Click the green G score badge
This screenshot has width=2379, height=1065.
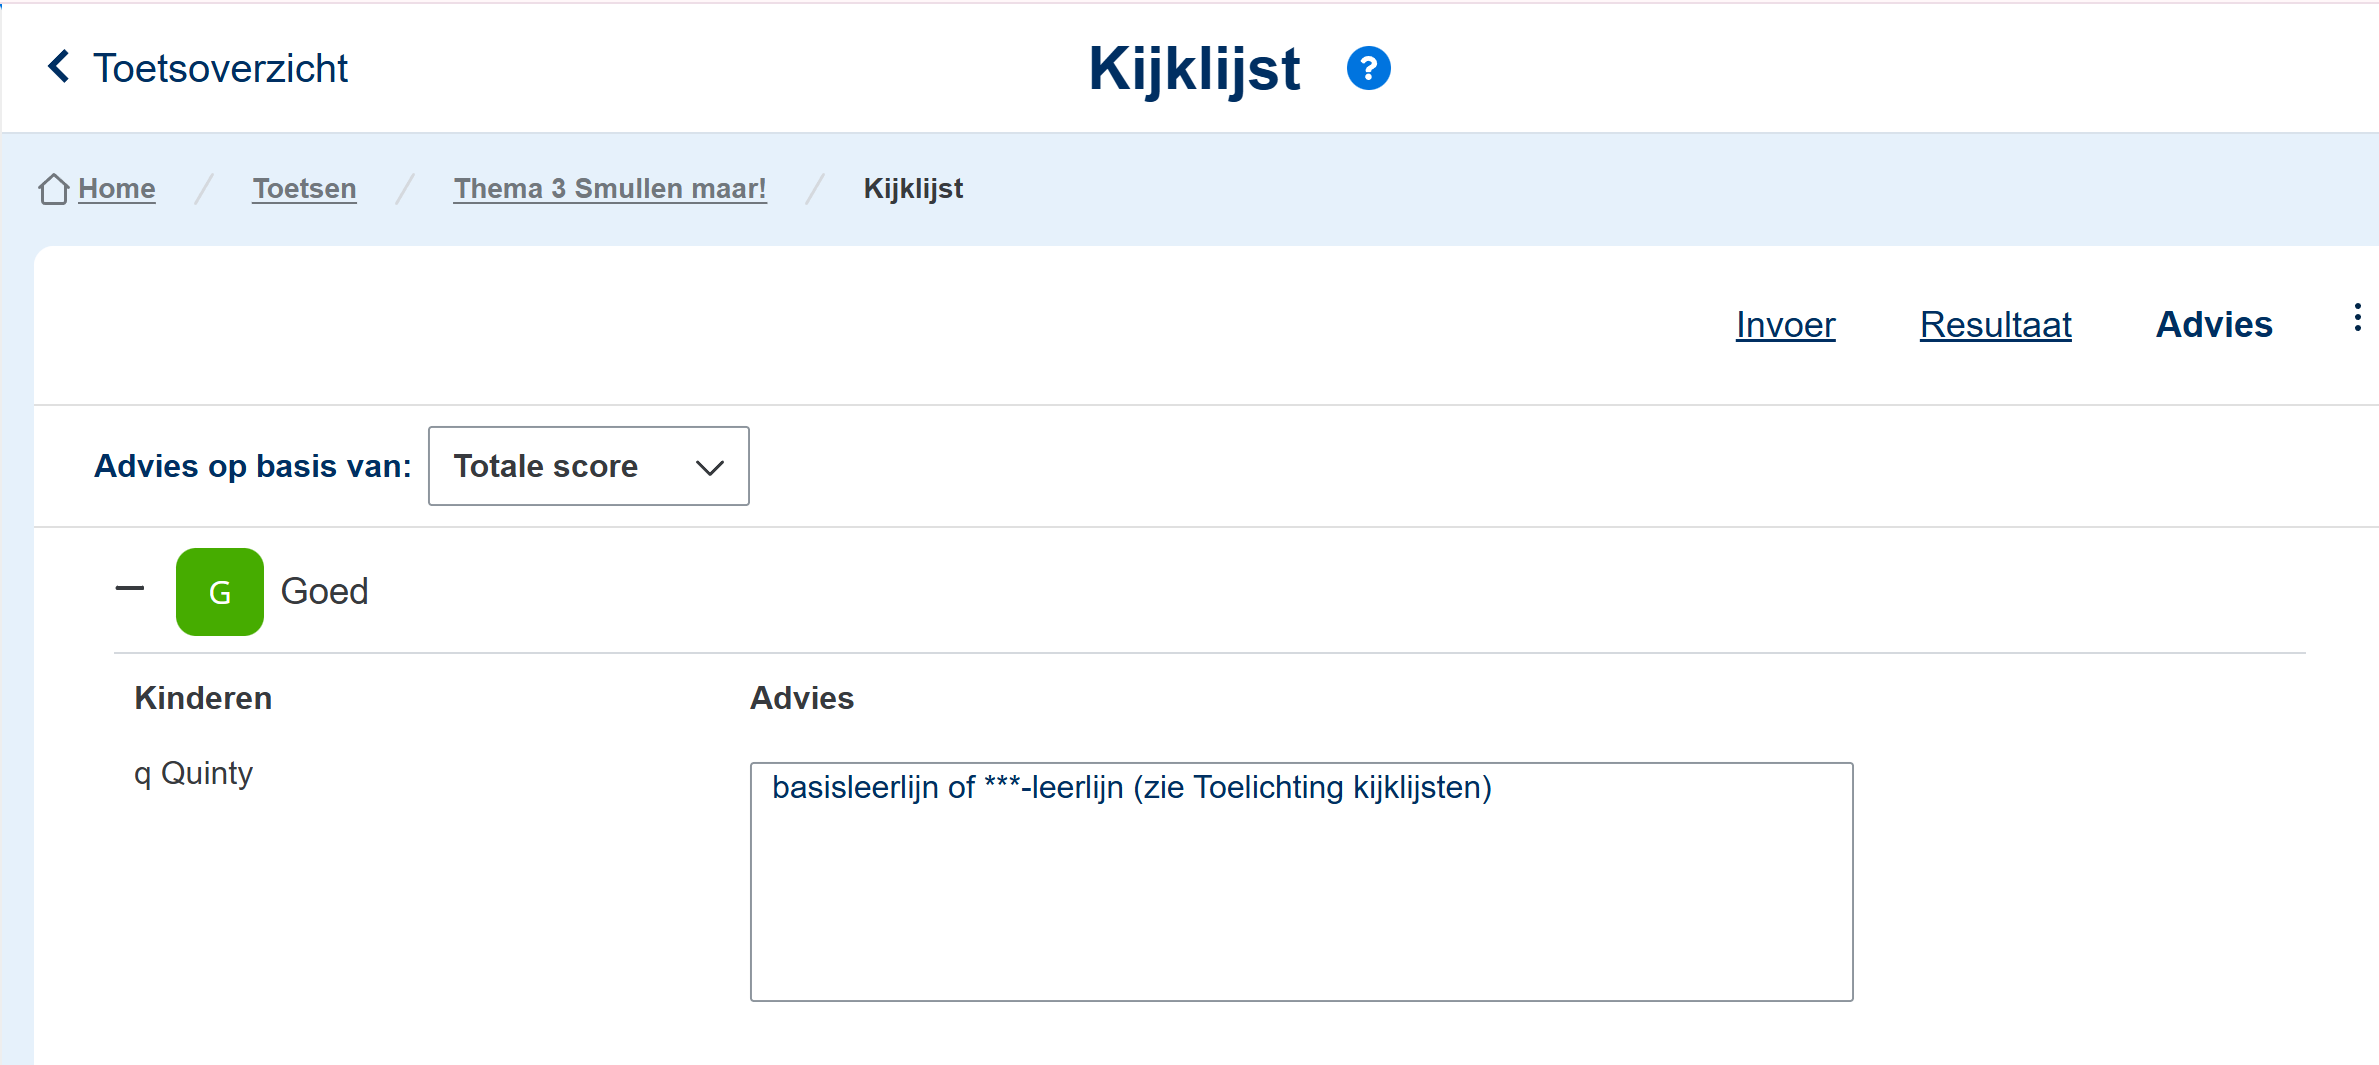(x=220, y=592)
